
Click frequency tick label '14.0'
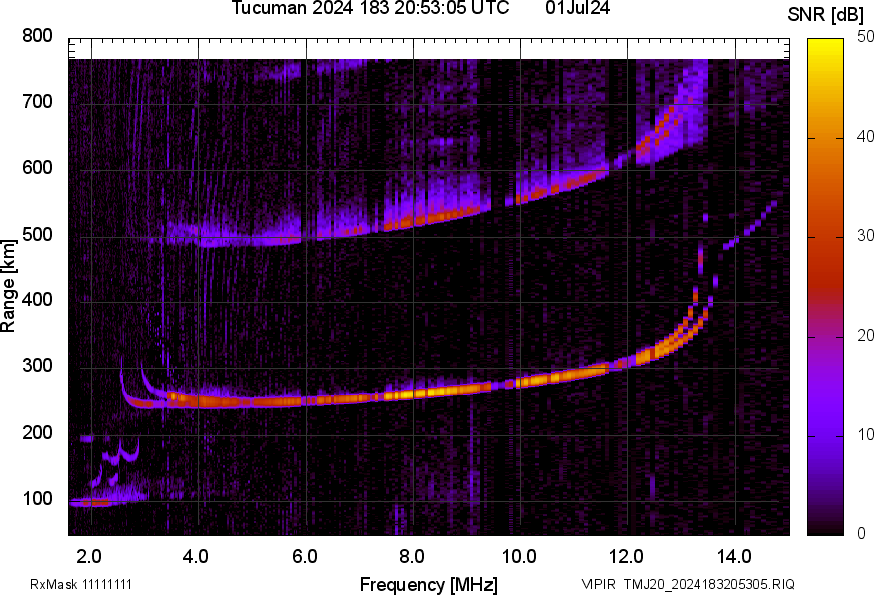(x=734, y=556)
